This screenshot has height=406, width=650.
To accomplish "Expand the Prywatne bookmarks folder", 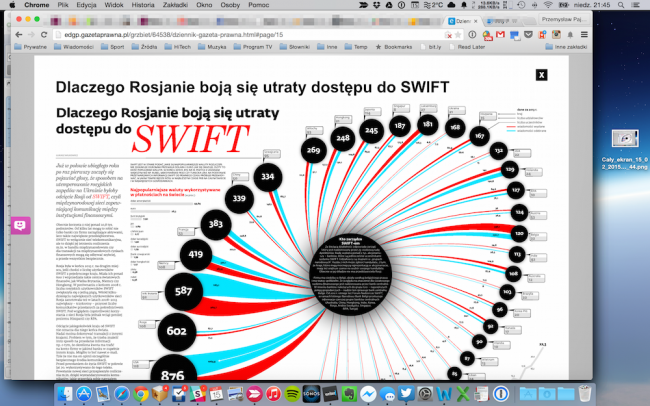I will coord(30,47).
